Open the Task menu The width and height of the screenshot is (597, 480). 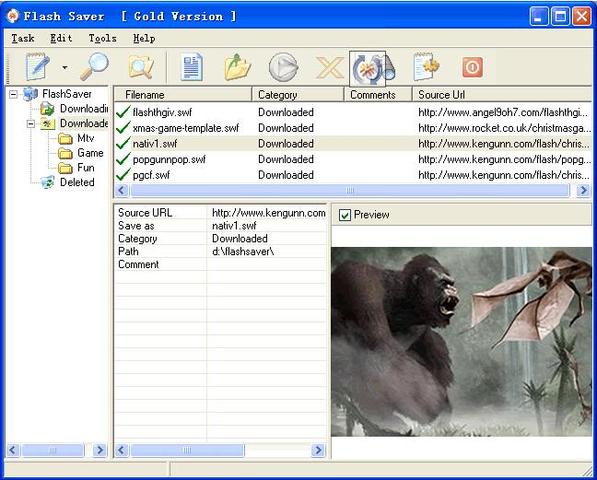[x=22, y=38]
